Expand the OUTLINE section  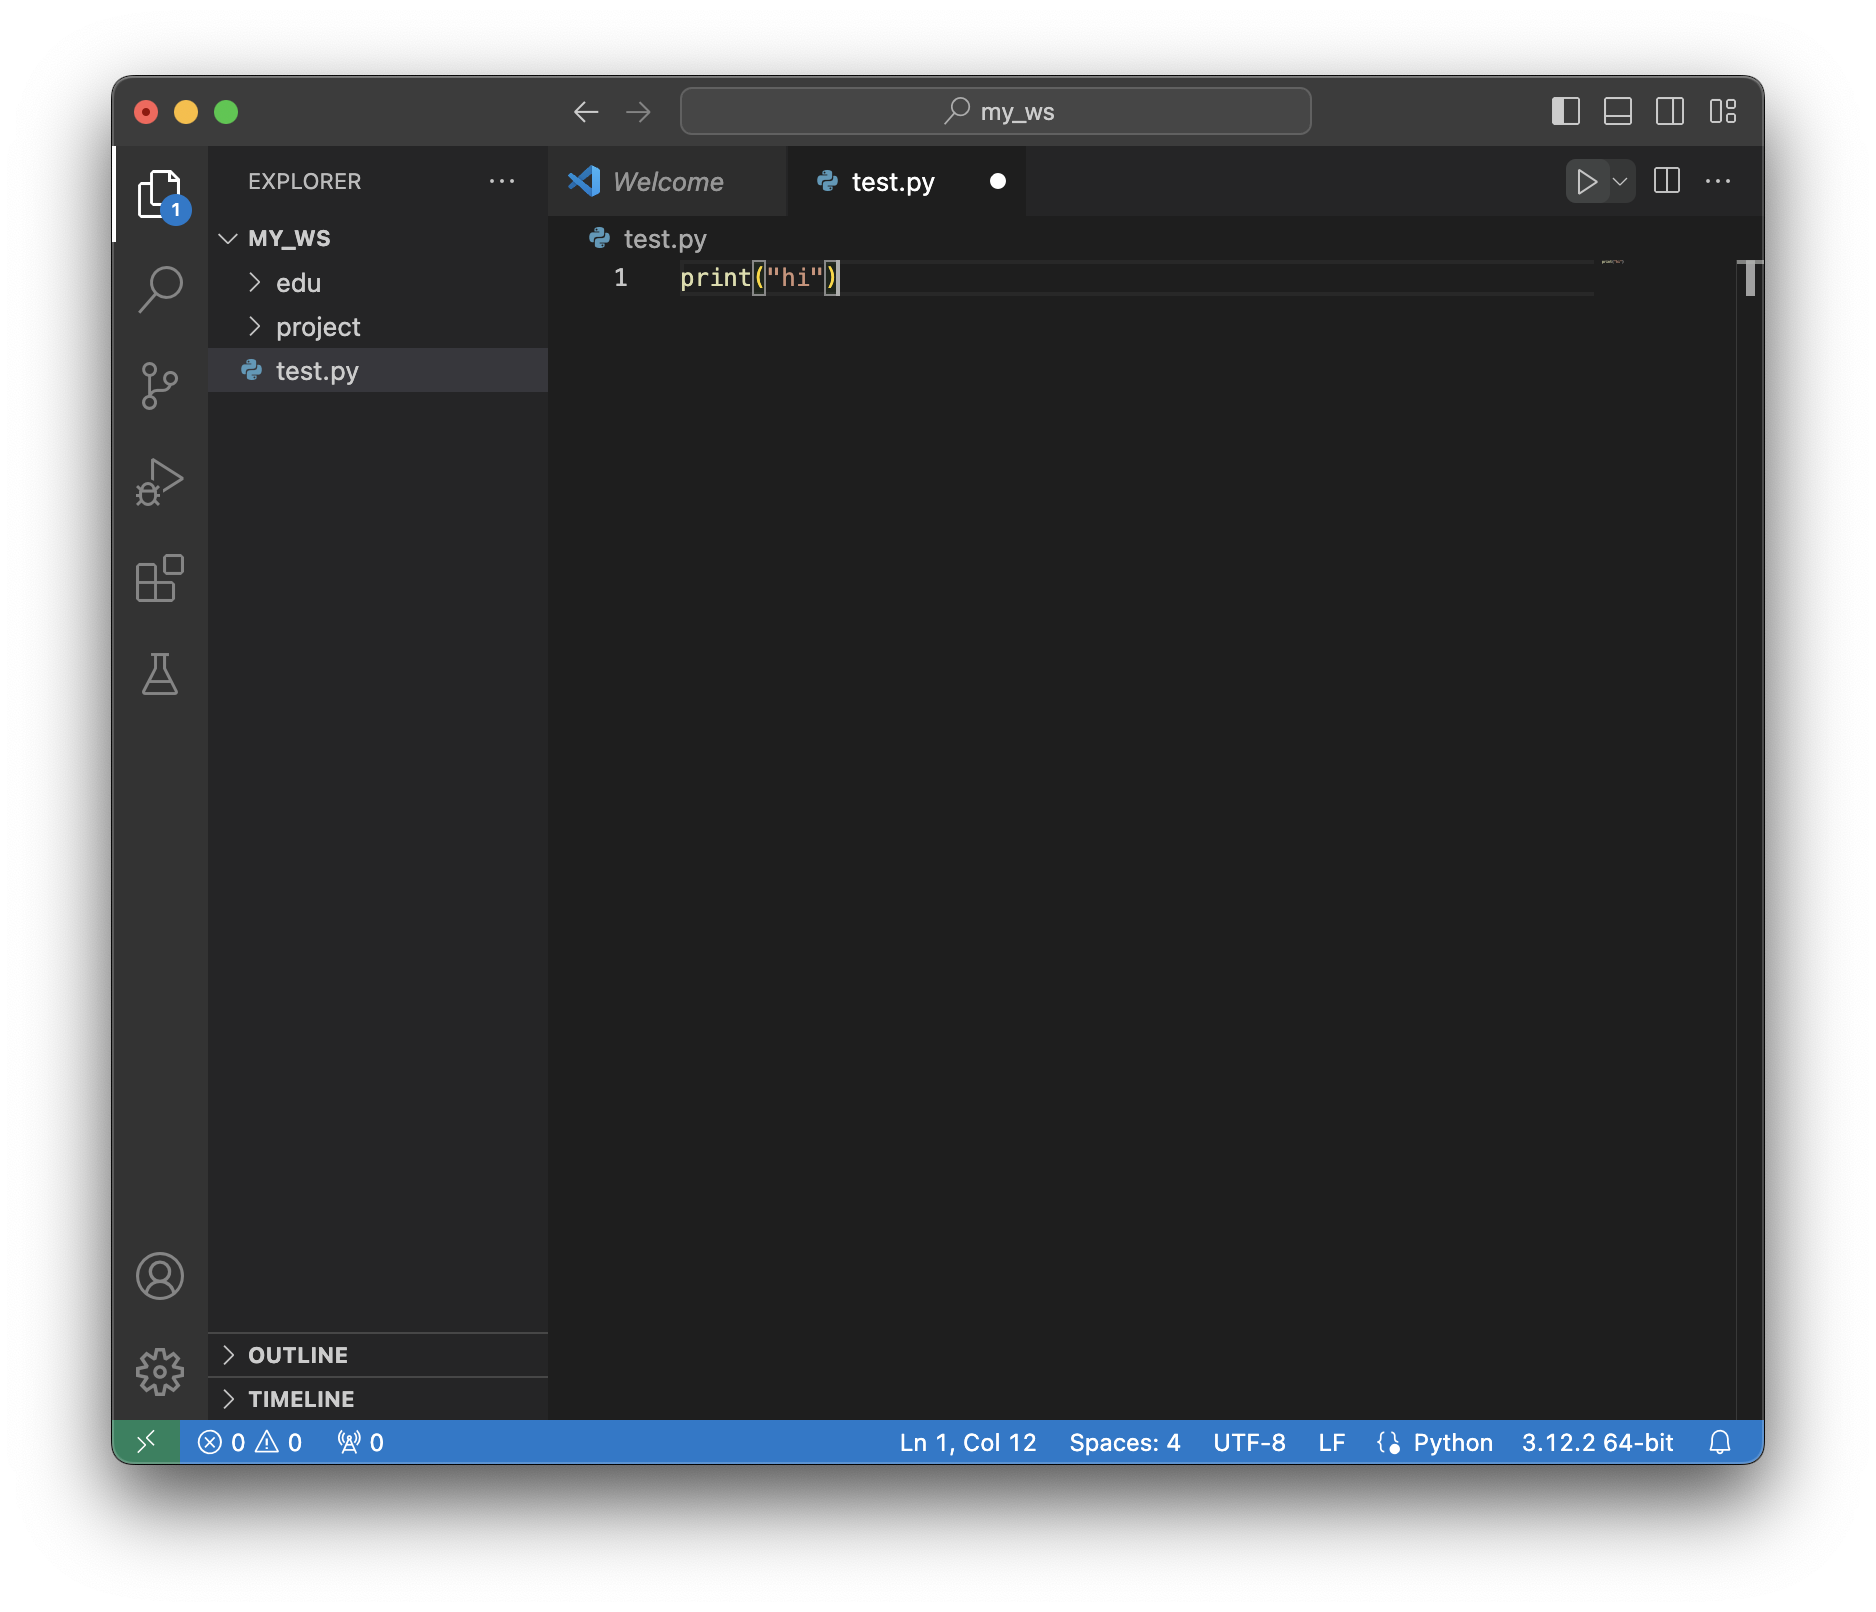(378, 1355)
